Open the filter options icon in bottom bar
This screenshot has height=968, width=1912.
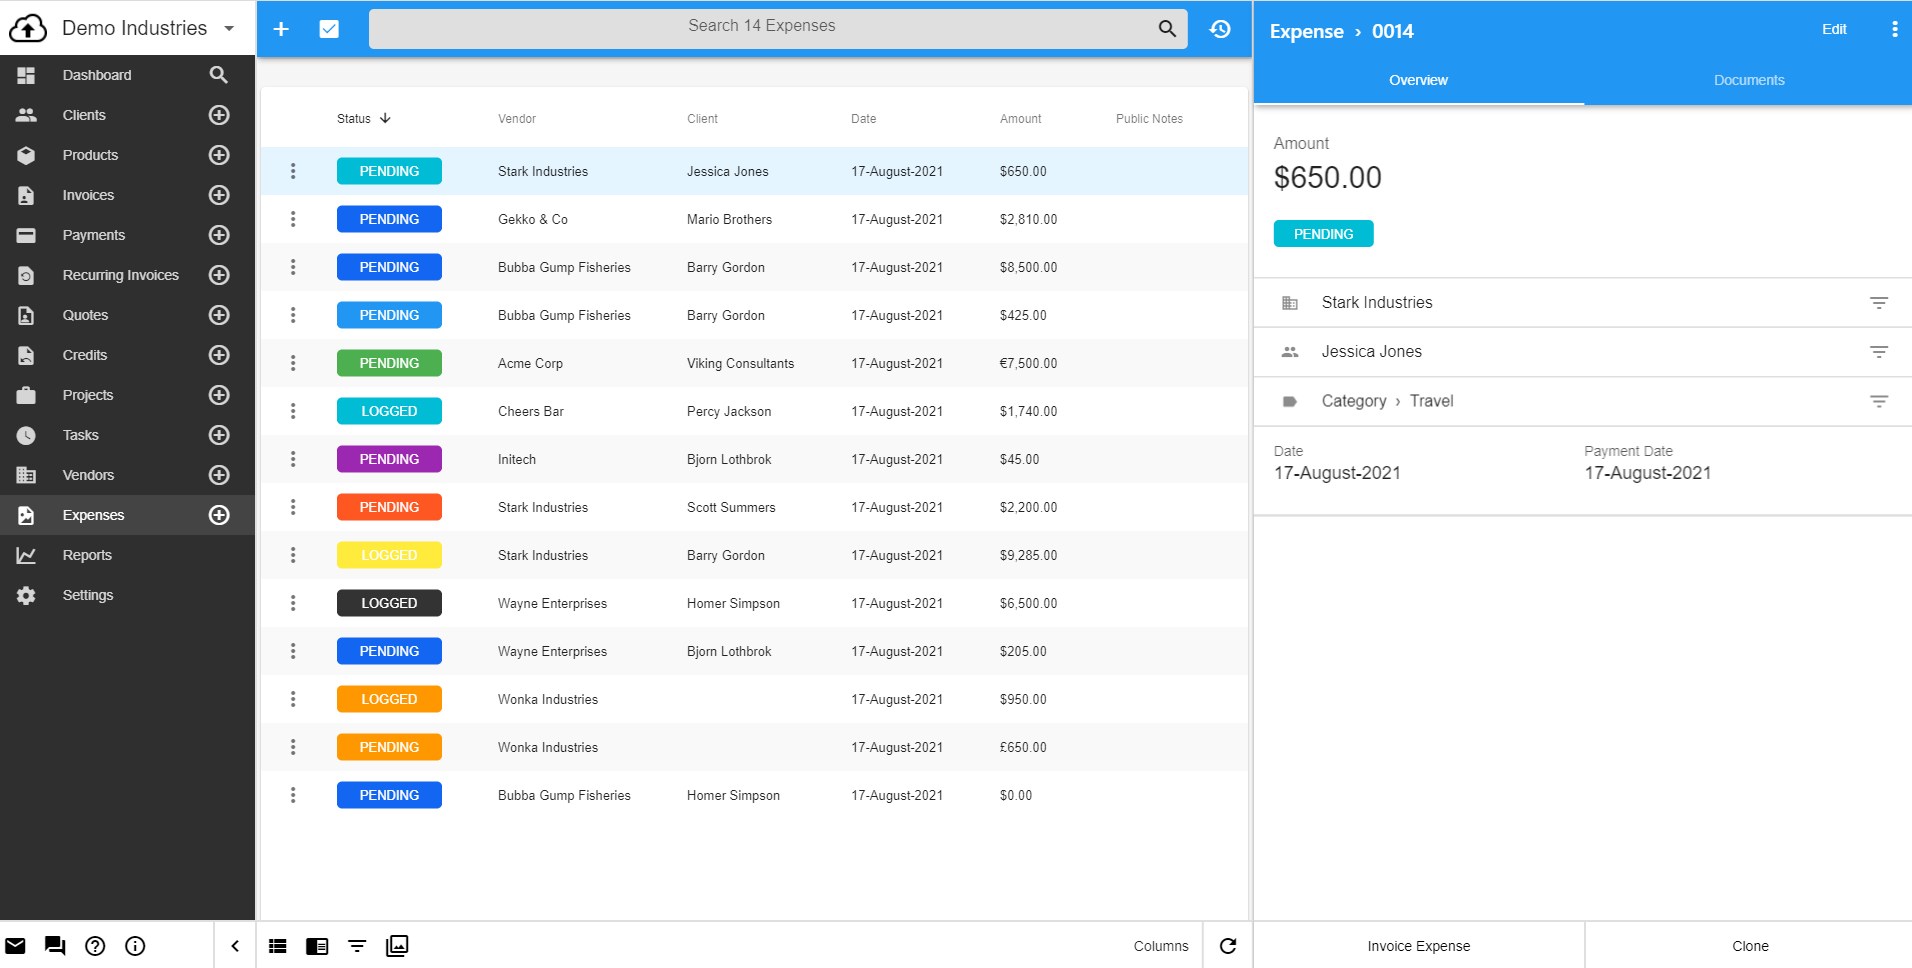(357, 945)
